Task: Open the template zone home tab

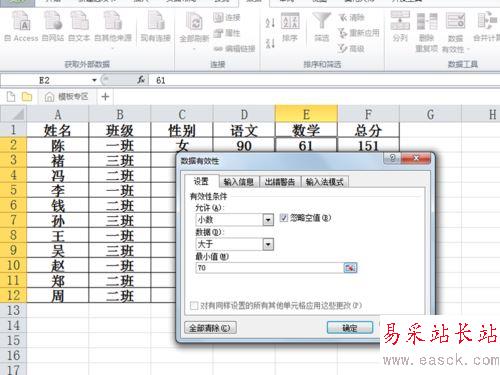Action: pyautogui.click(x=66, y=97)
